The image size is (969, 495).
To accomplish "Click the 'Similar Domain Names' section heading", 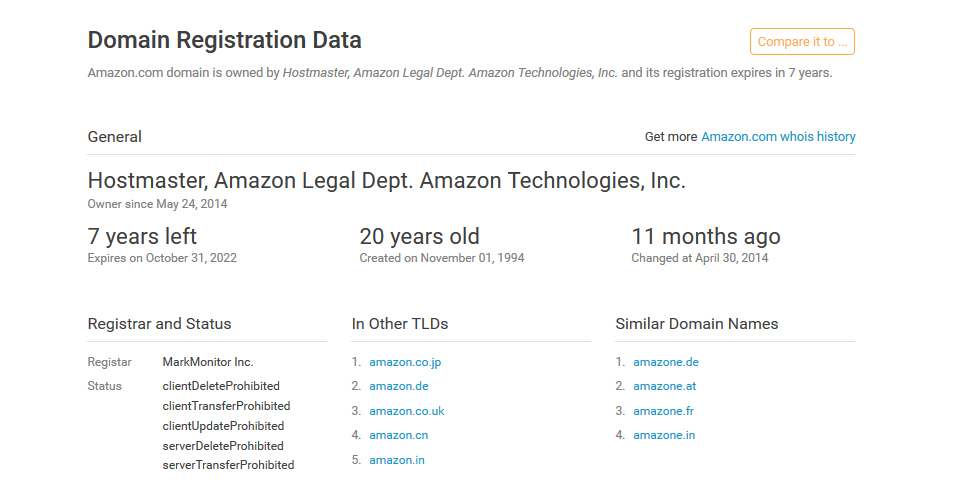I will click(x=697, y=324).
